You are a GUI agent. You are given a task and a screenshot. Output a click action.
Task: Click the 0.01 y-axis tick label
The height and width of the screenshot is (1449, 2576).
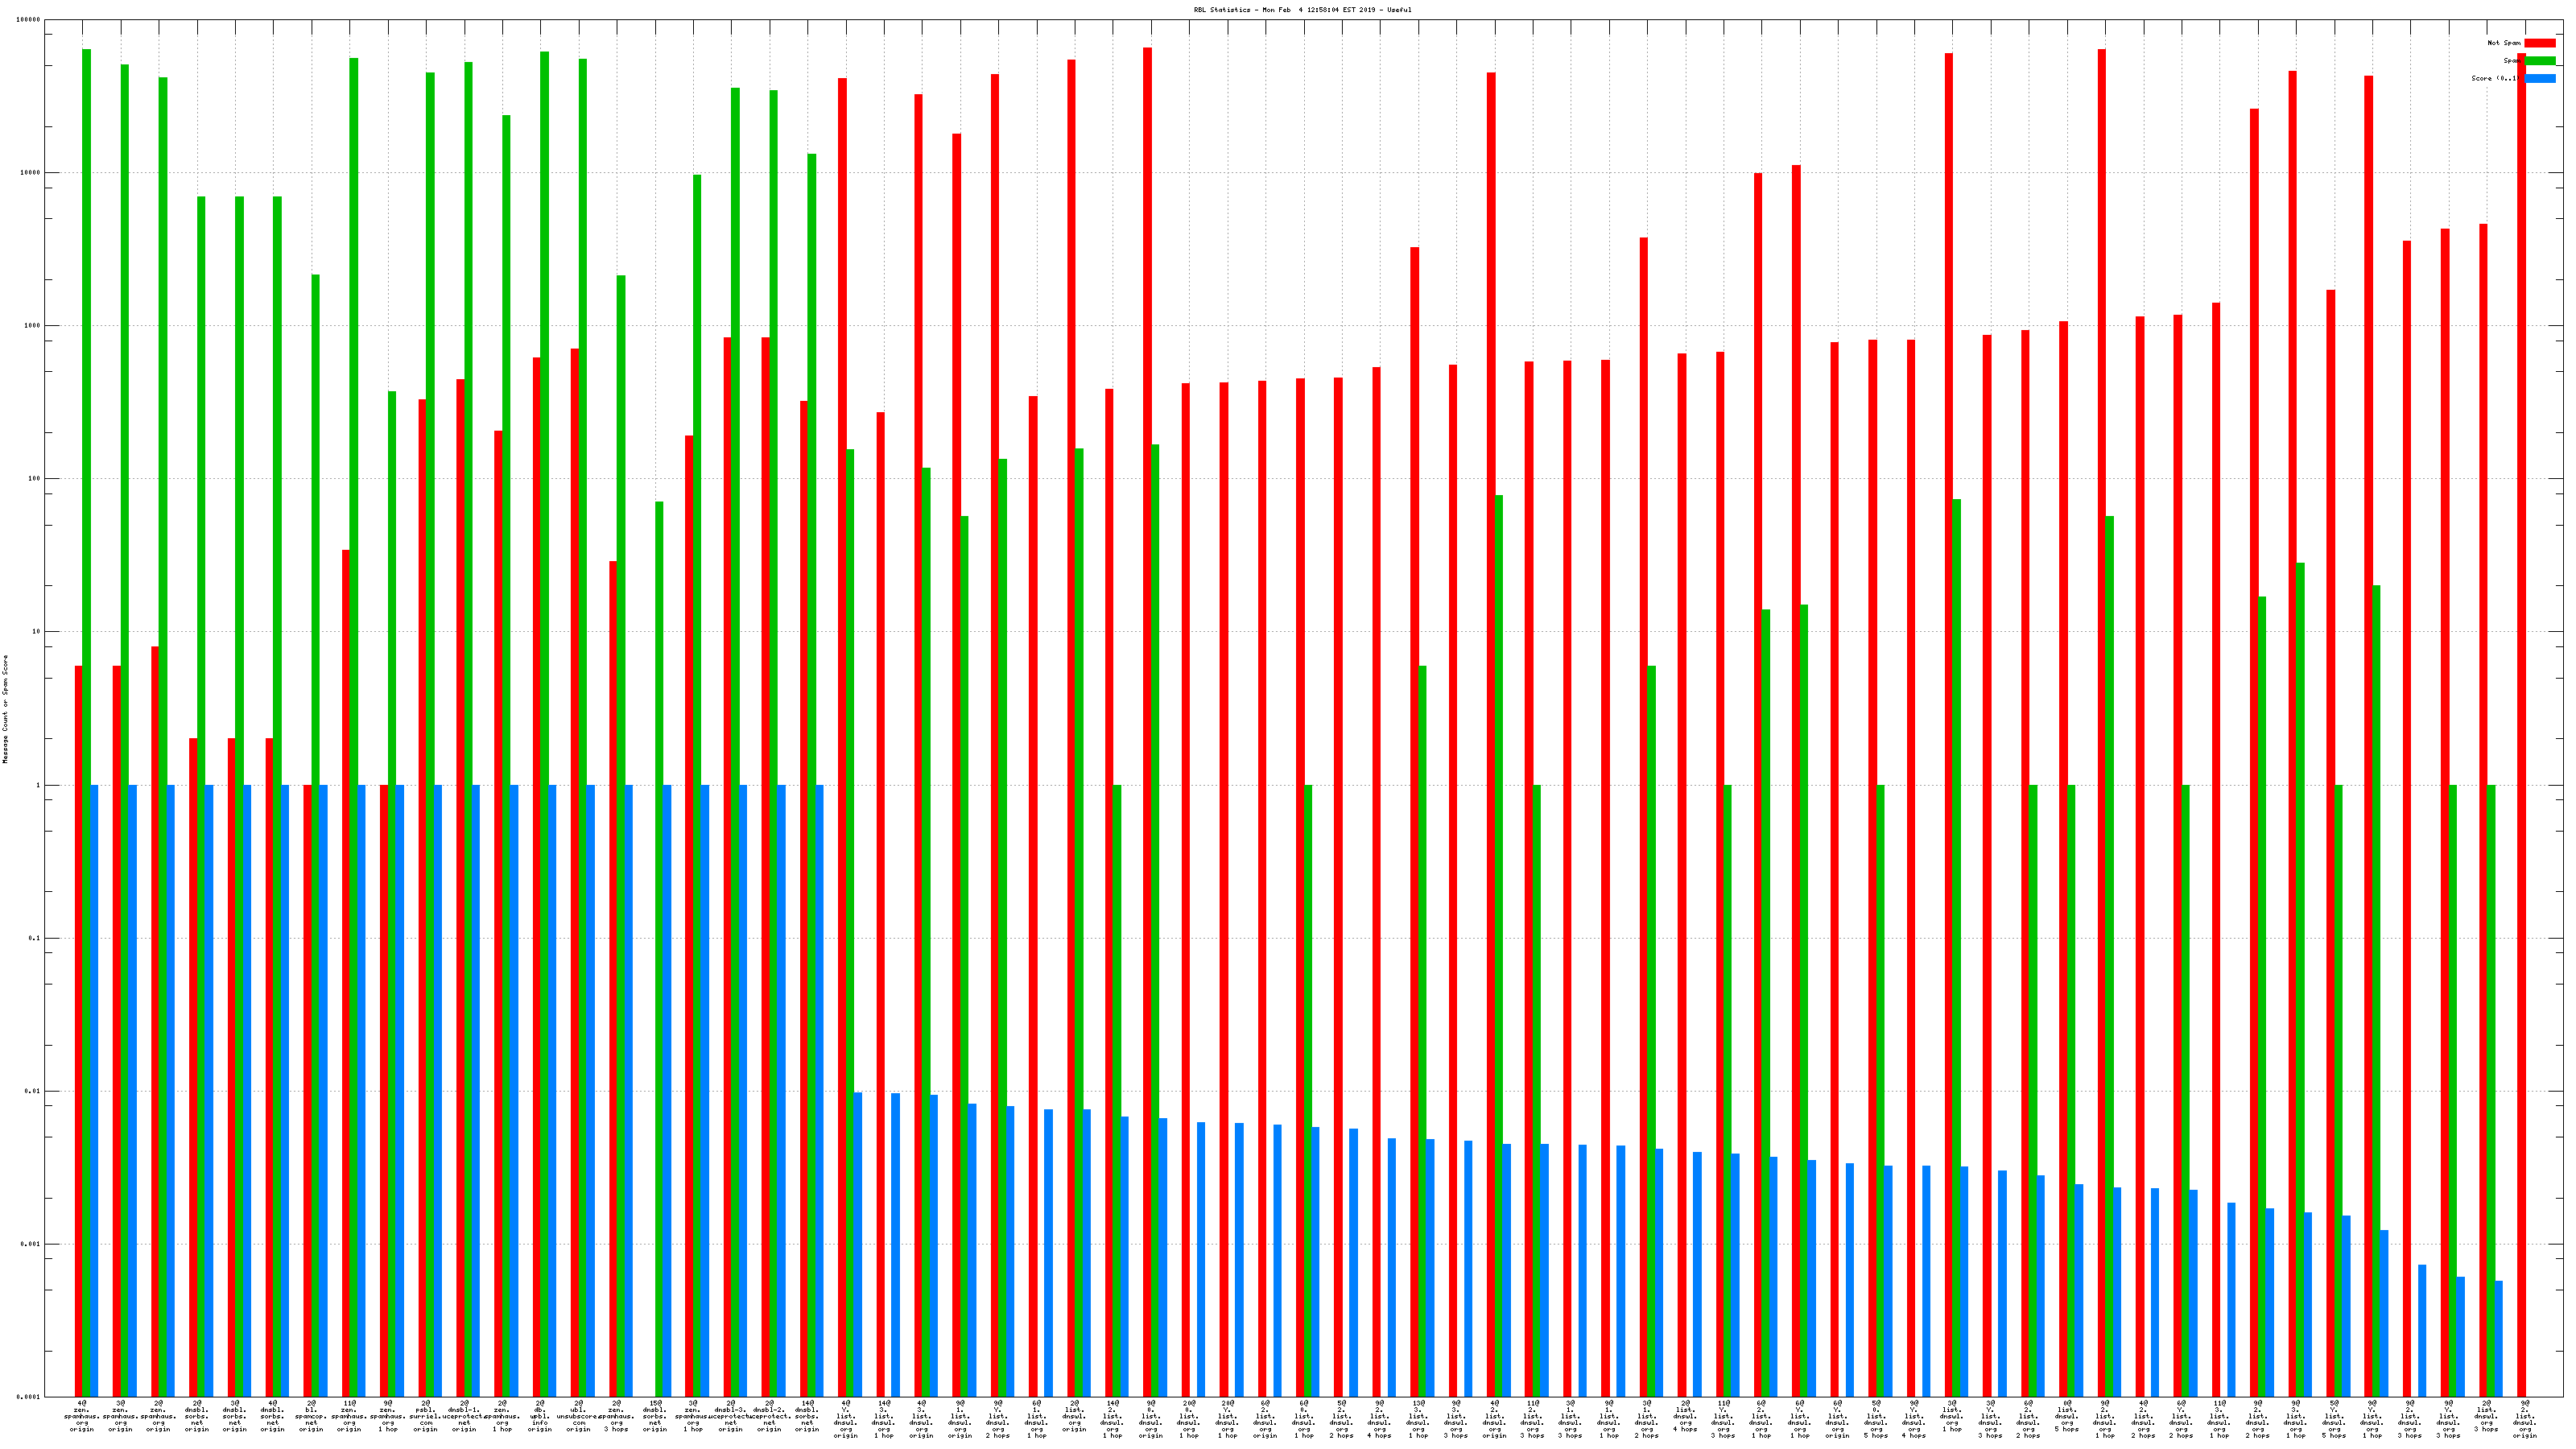(32, 1091)
